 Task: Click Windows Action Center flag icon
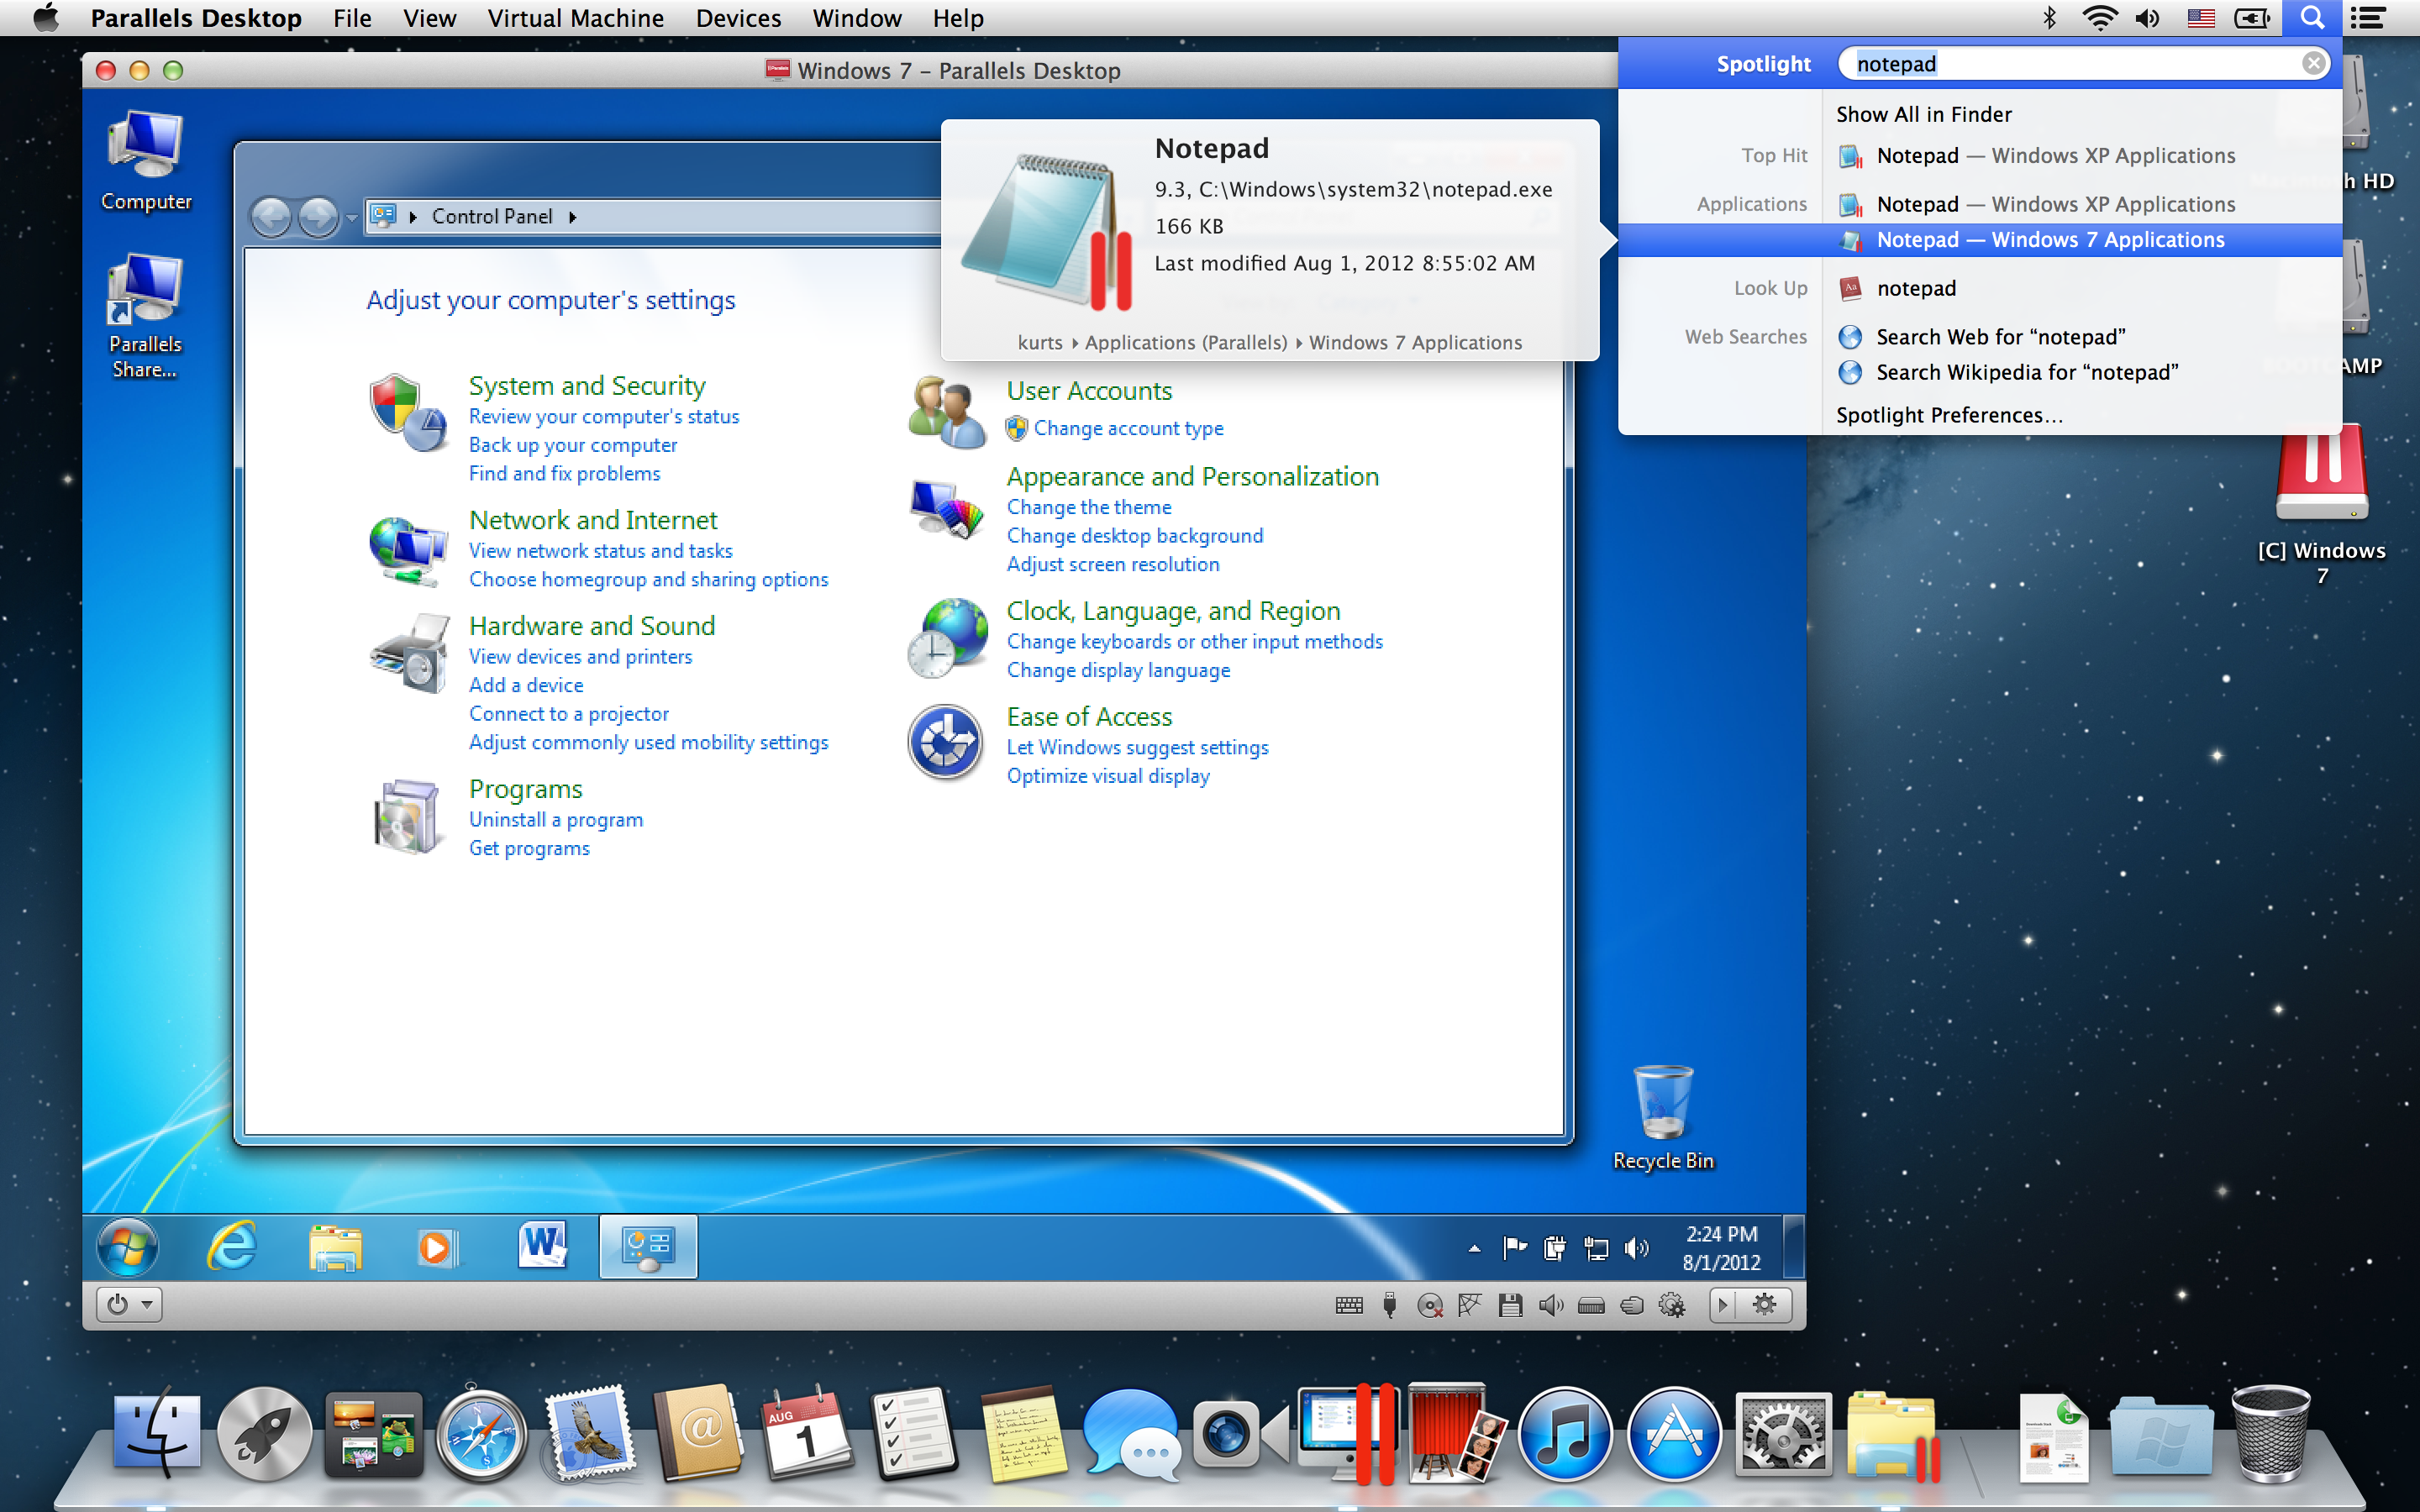tap(1515, 1247)
